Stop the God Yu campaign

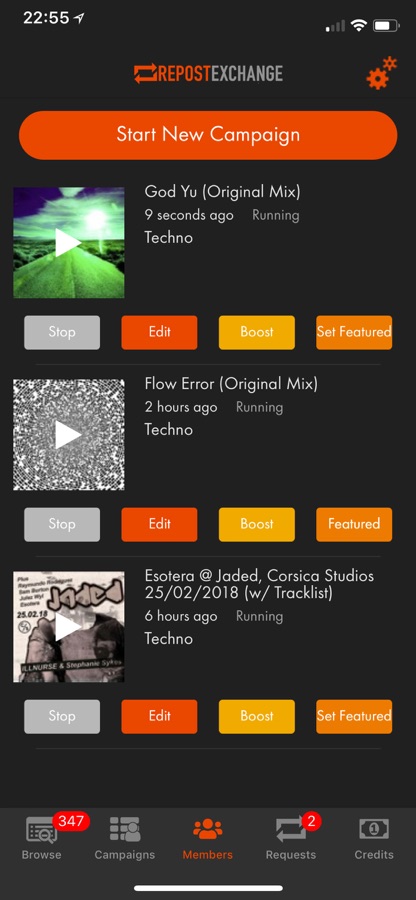62,332
